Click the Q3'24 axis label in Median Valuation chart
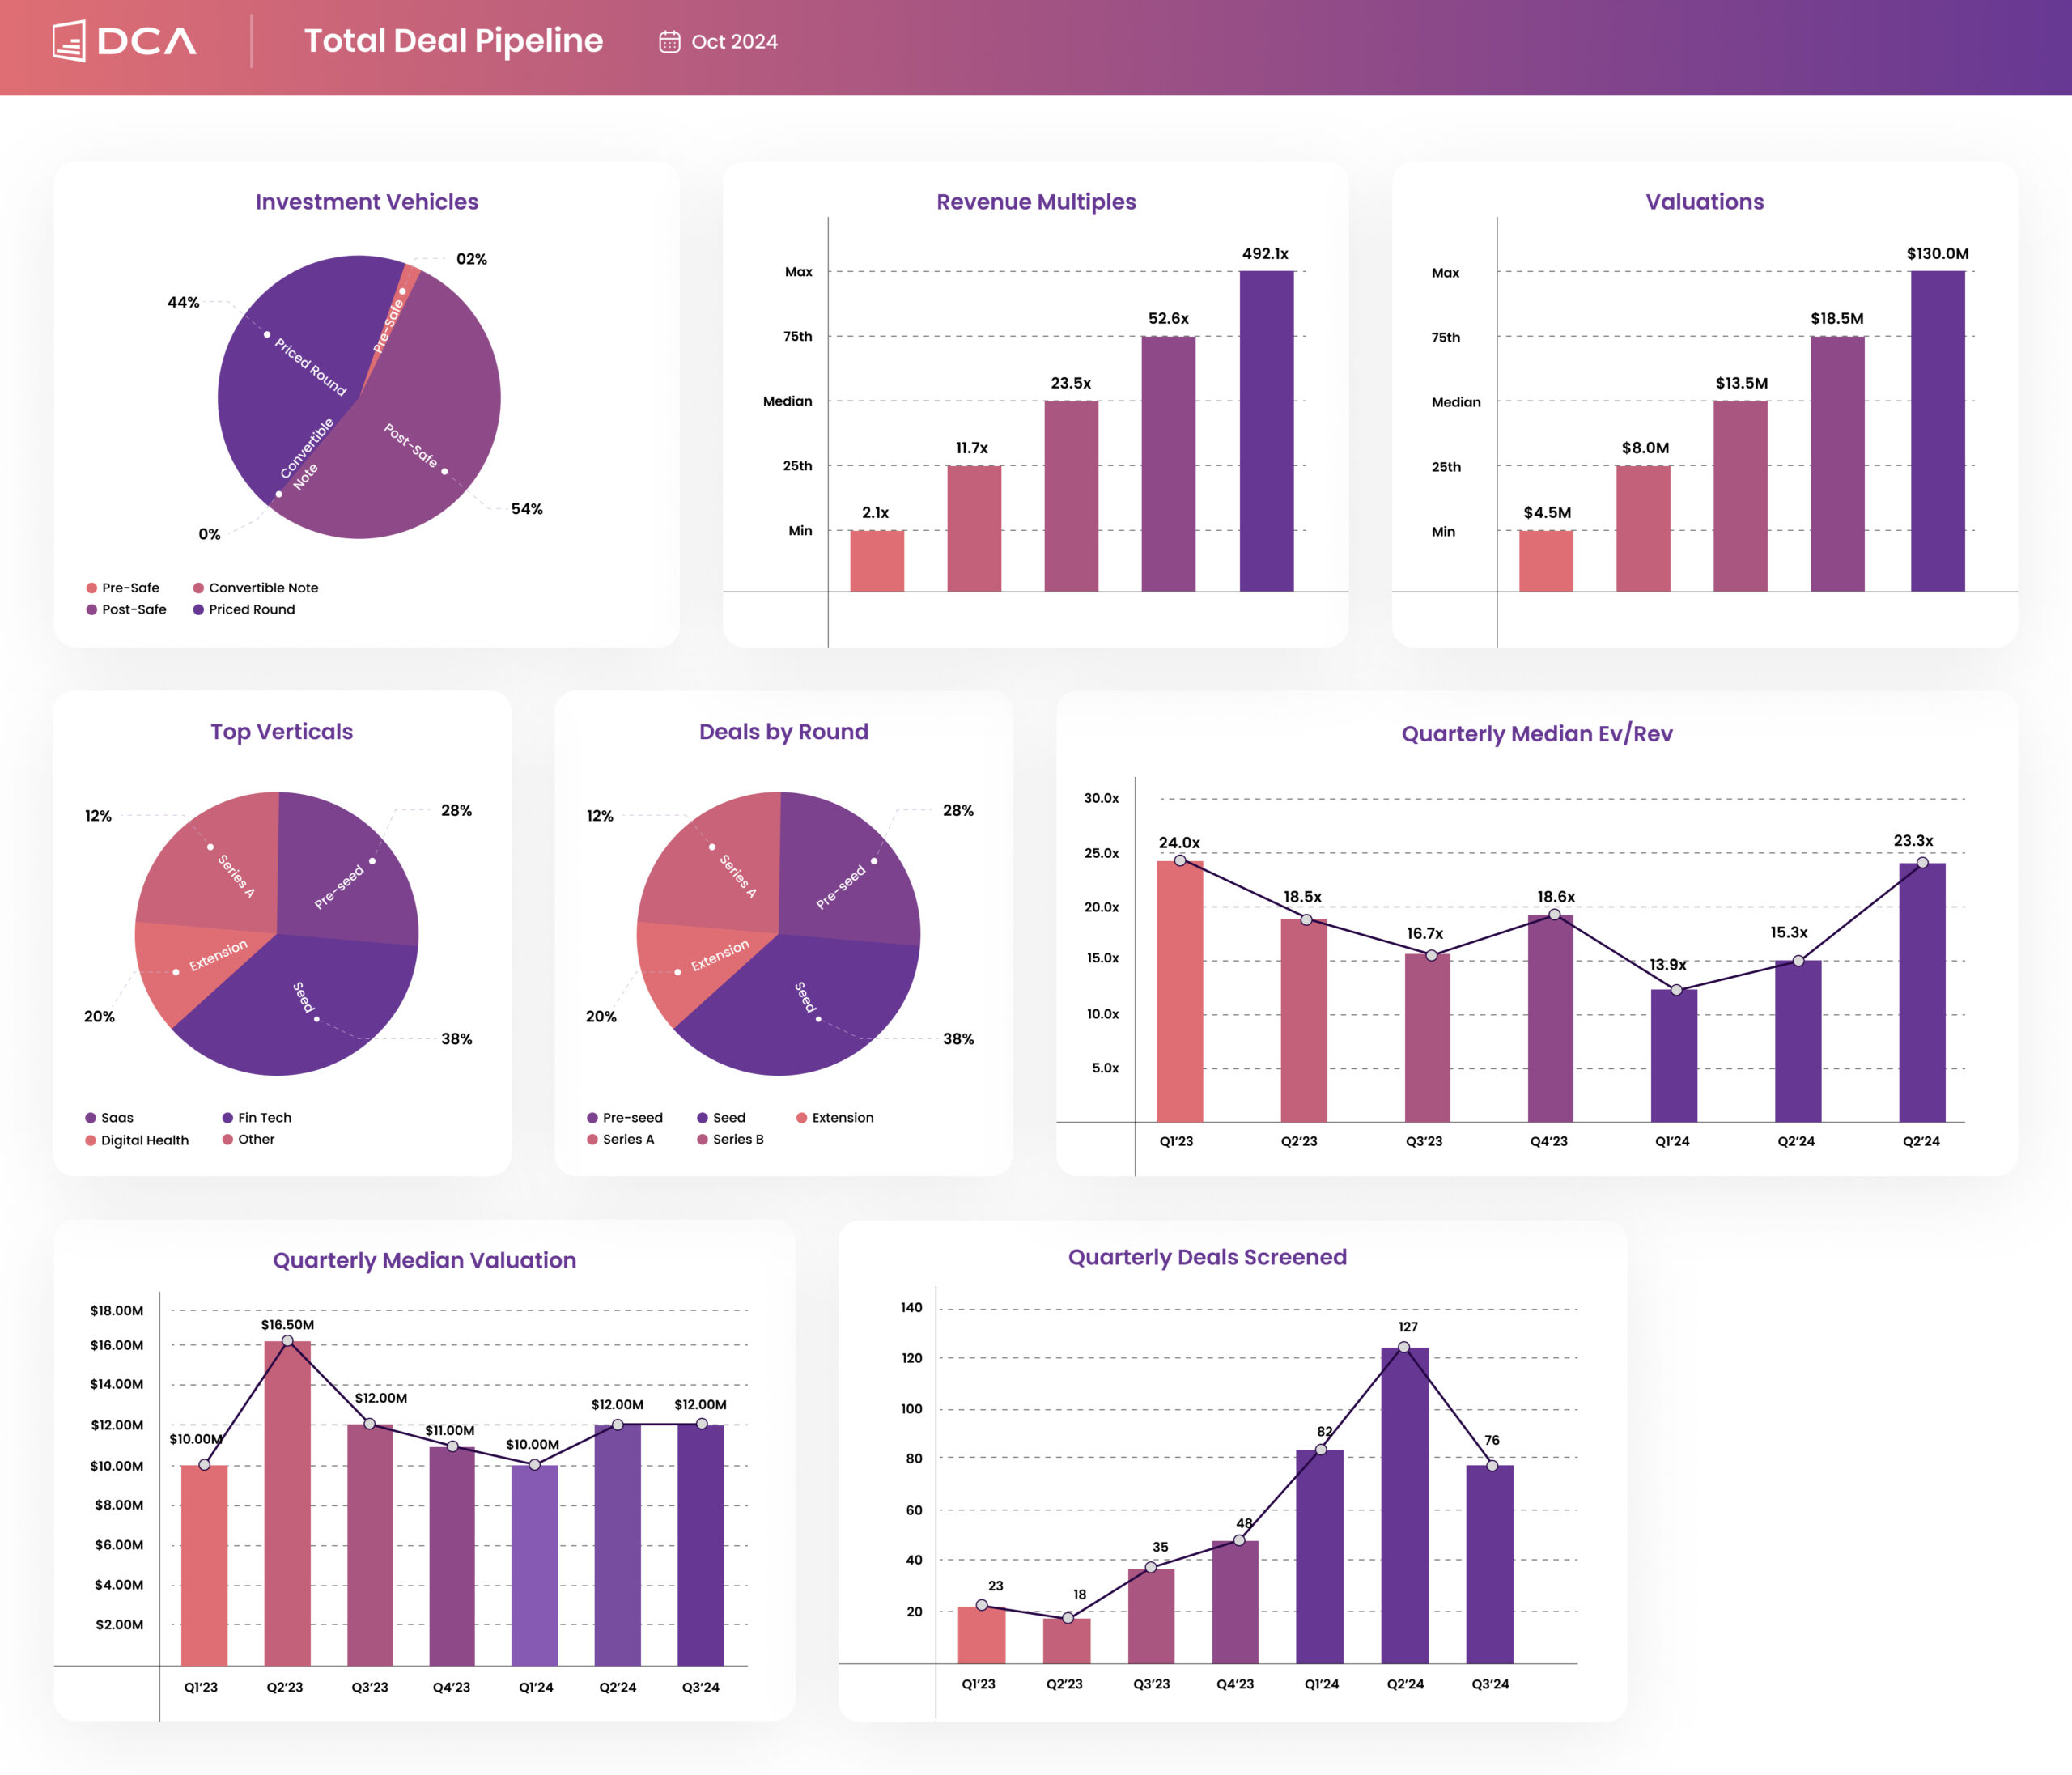 [700, 1687]
